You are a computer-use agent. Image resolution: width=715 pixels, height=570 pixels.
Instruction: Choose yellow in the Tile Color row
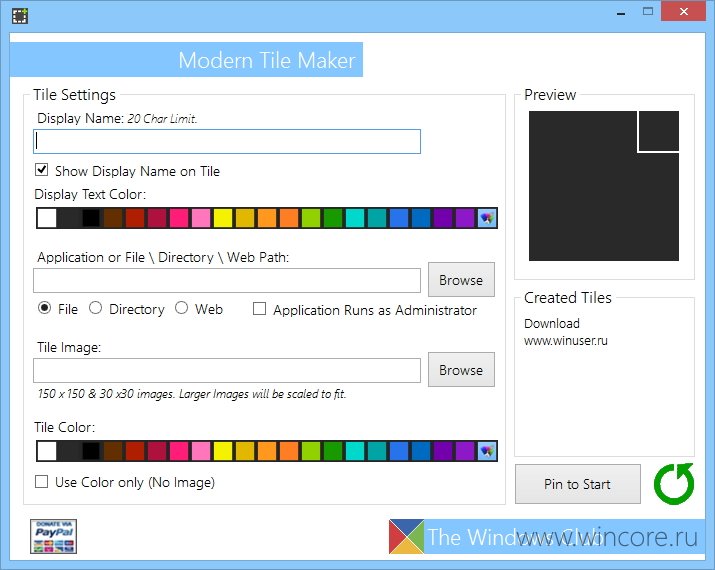[x=223, y=451]
